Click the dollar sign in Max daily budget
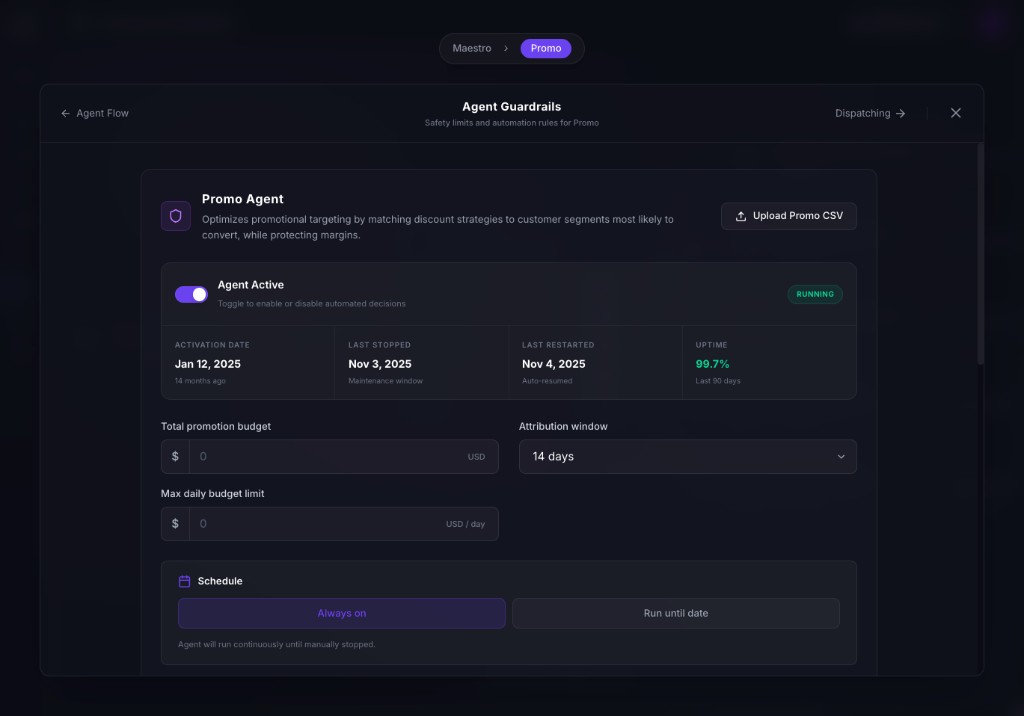Viewport: 1024px width, 716px height. (175, 524)
